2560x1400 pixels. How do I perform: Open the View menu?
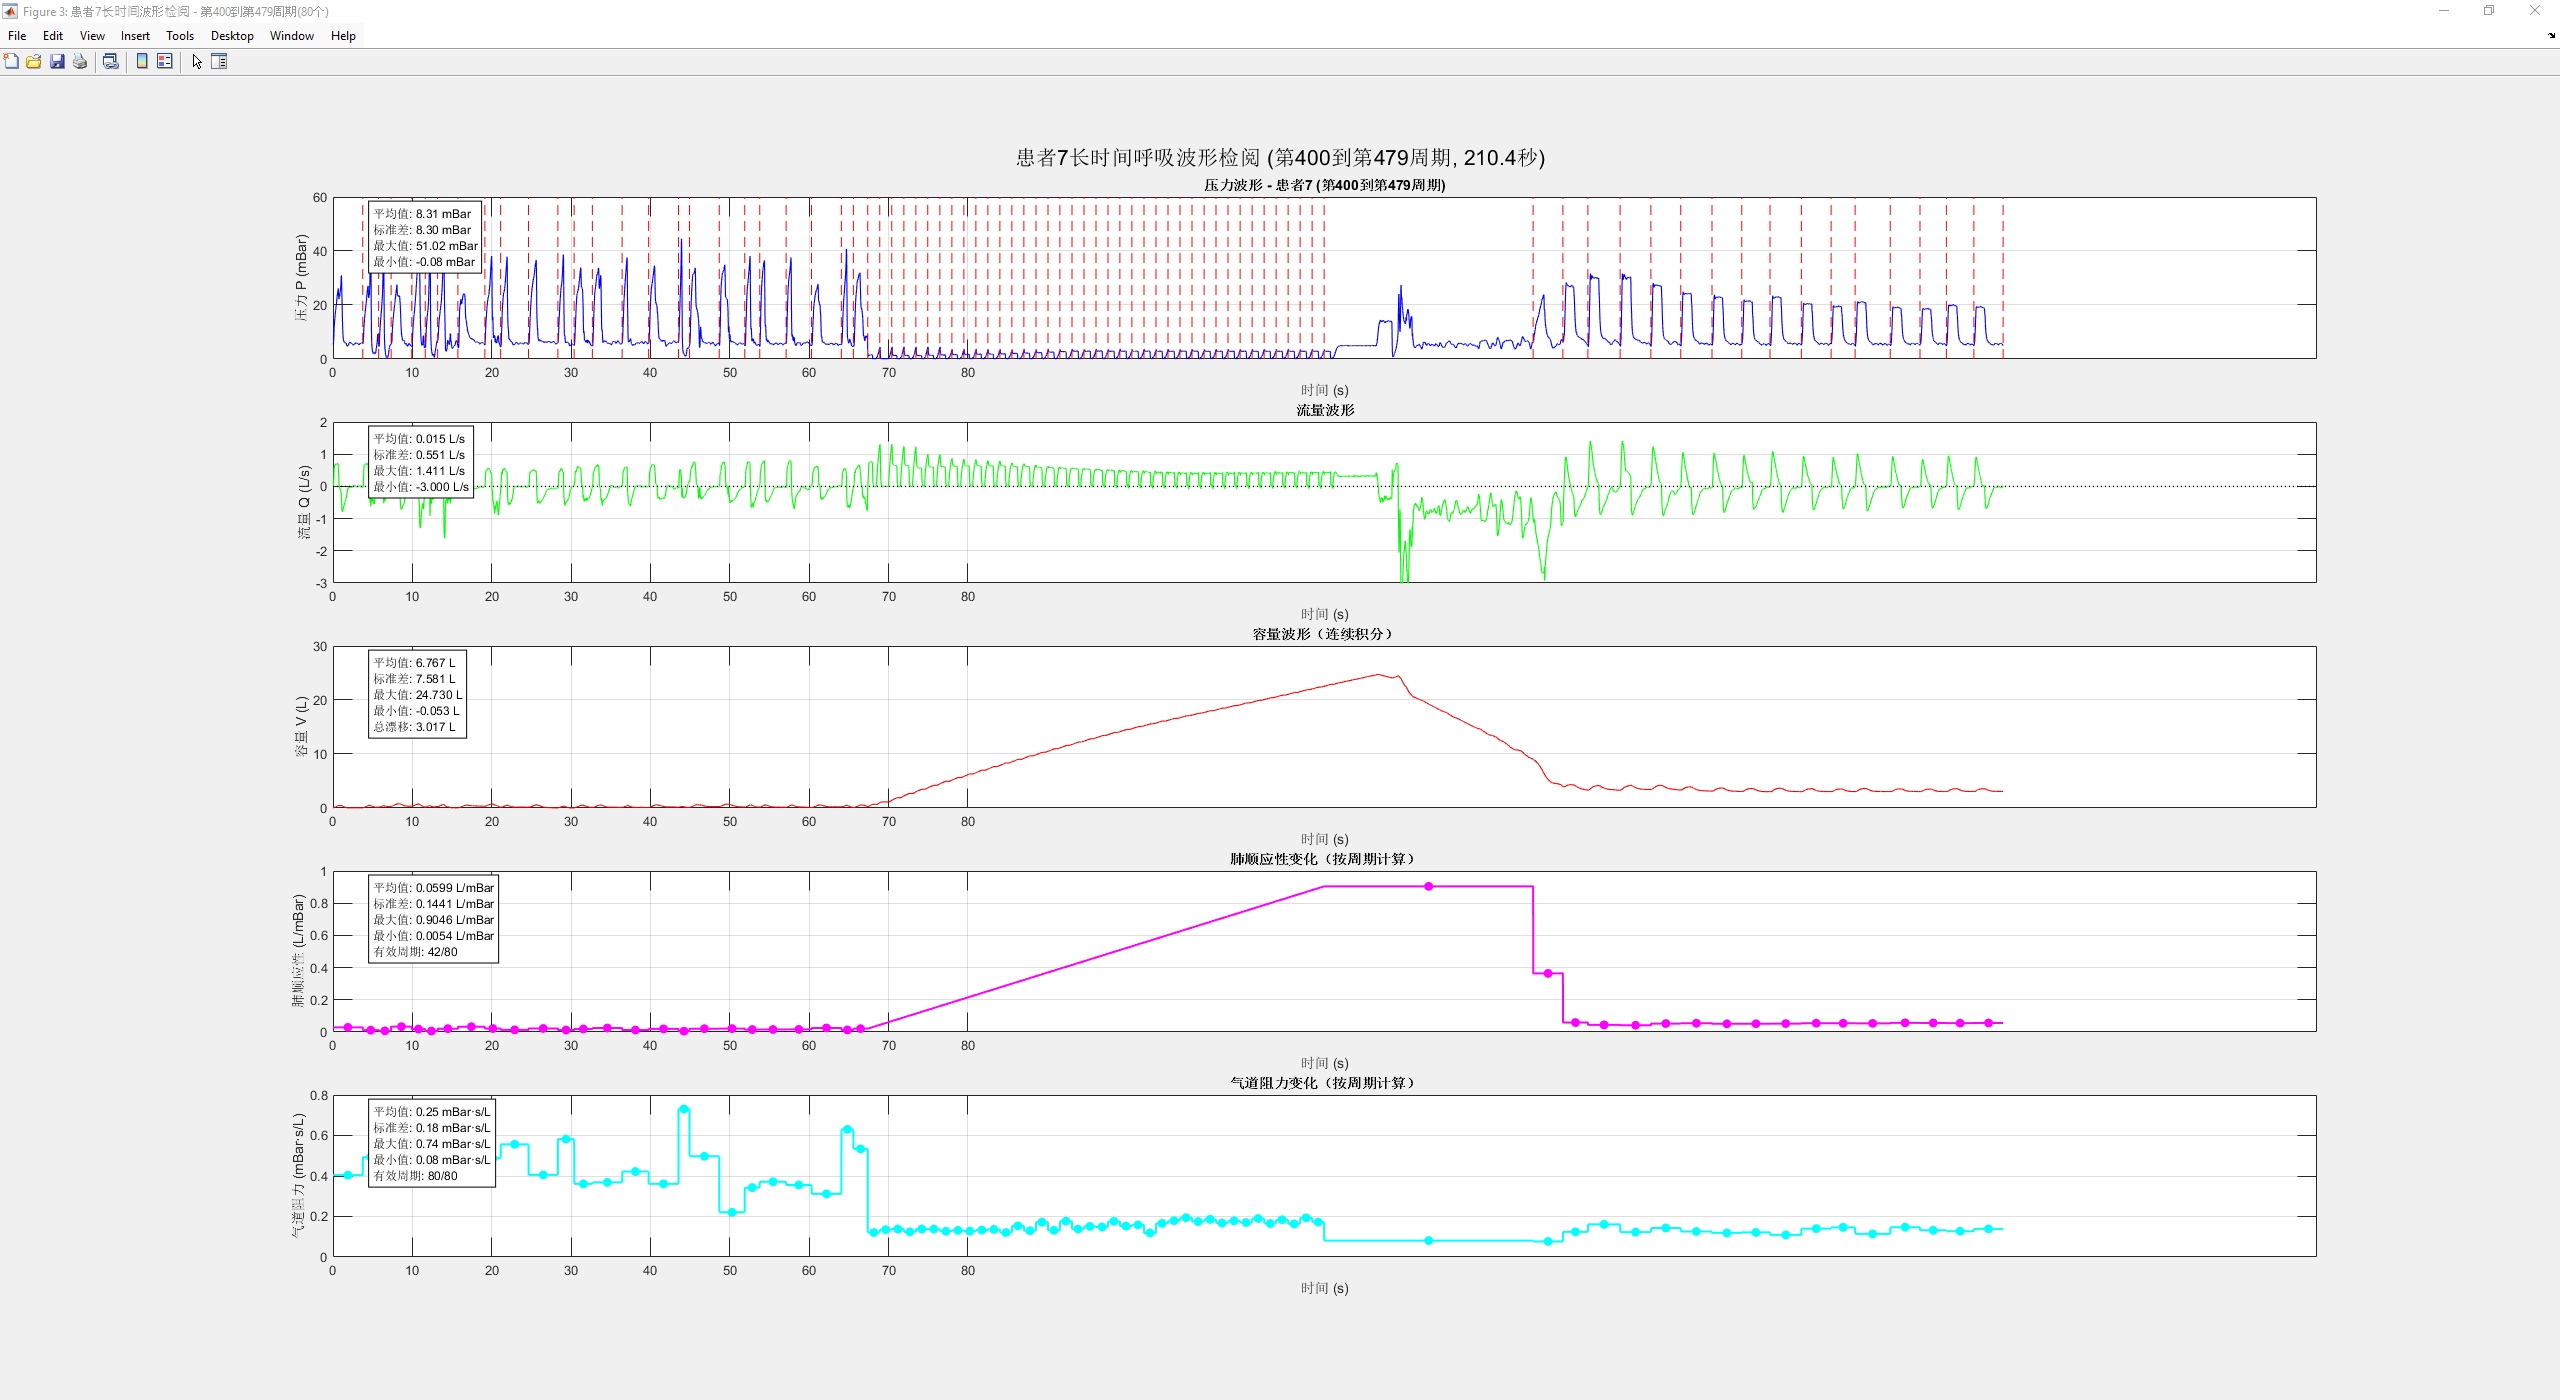92,35
